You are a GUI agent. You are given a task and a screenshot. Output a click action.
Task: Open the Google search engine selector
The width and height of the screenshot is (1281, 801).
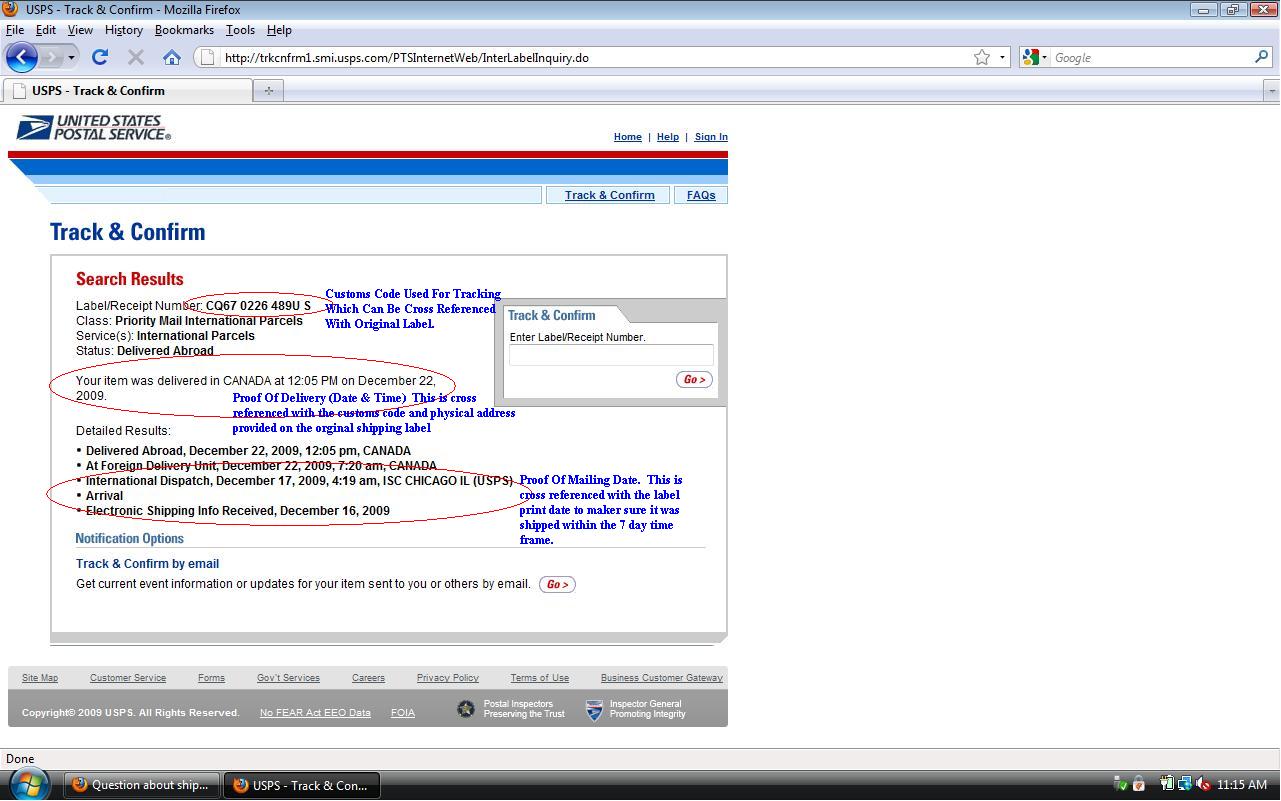pyautogui.click(x=1035, y=57)
